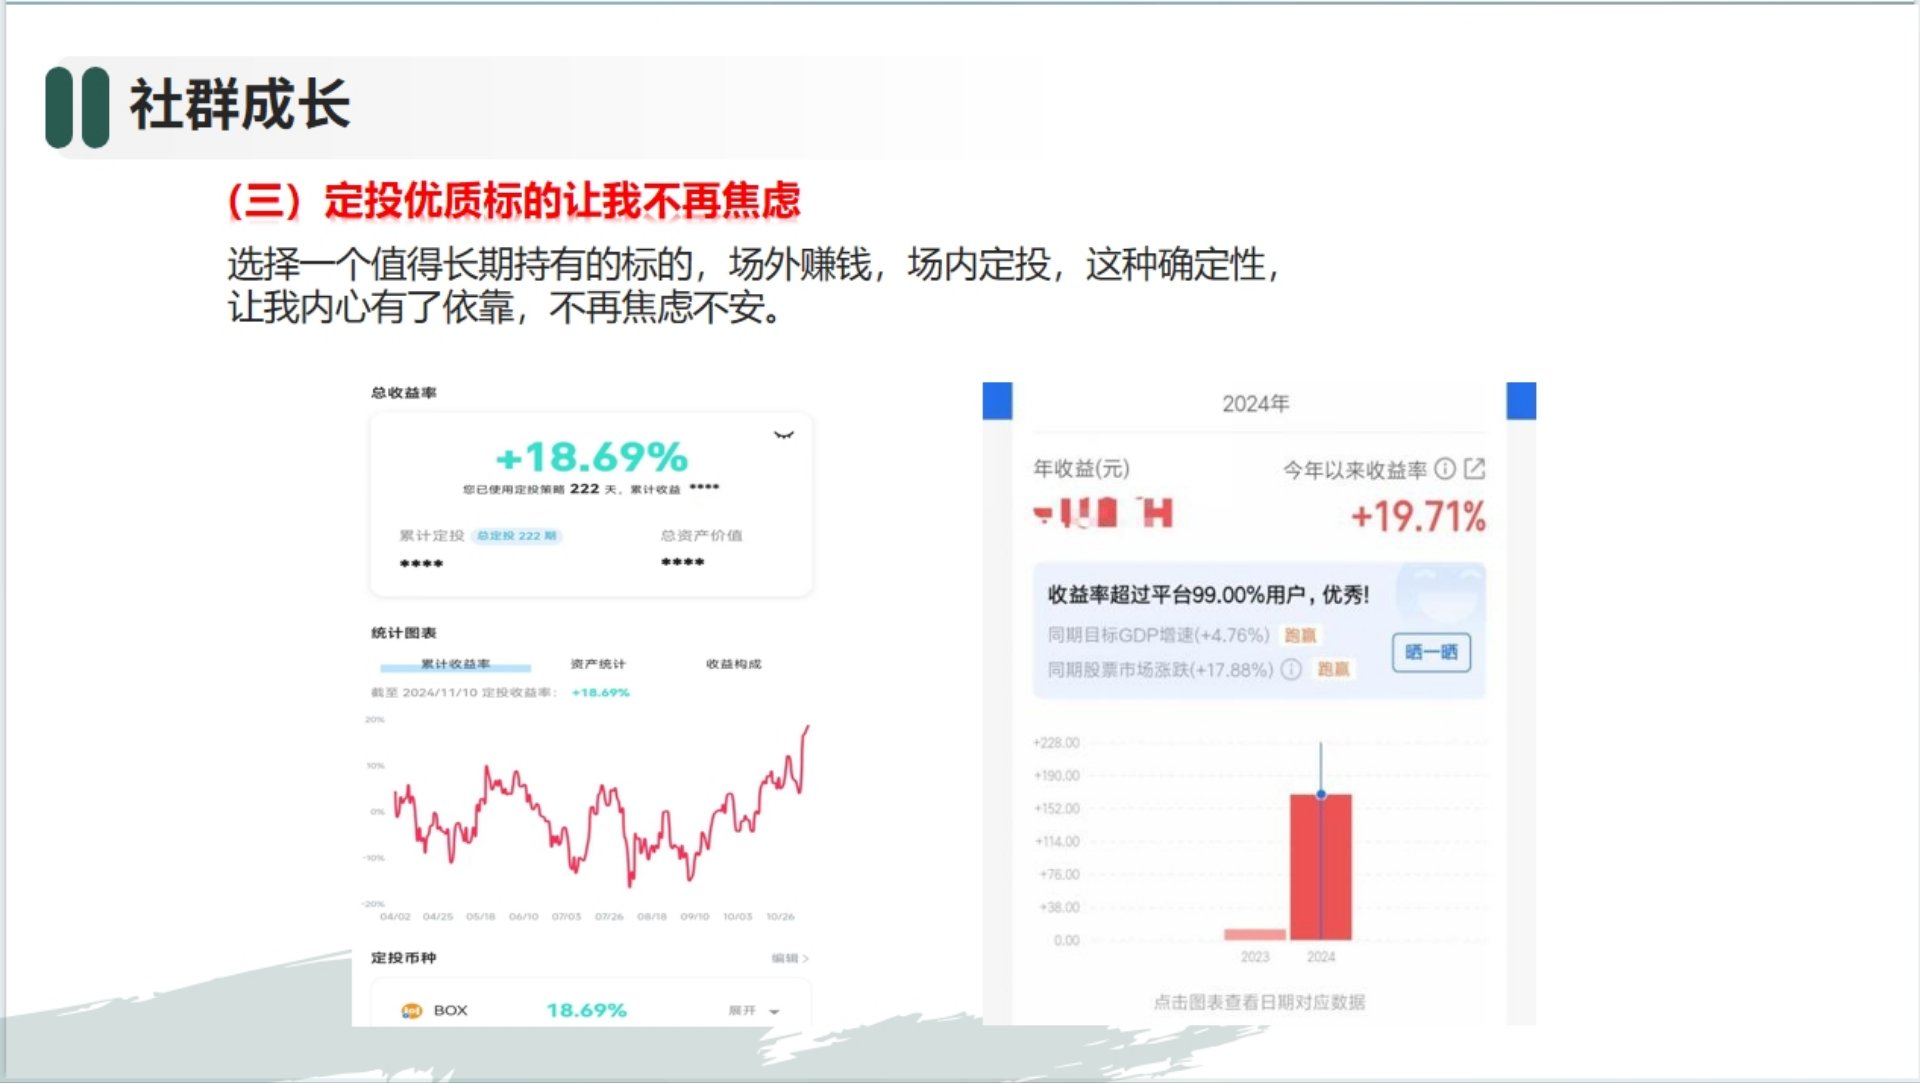Open 编辑 link for 定投币种

click(x=789, y=958)
